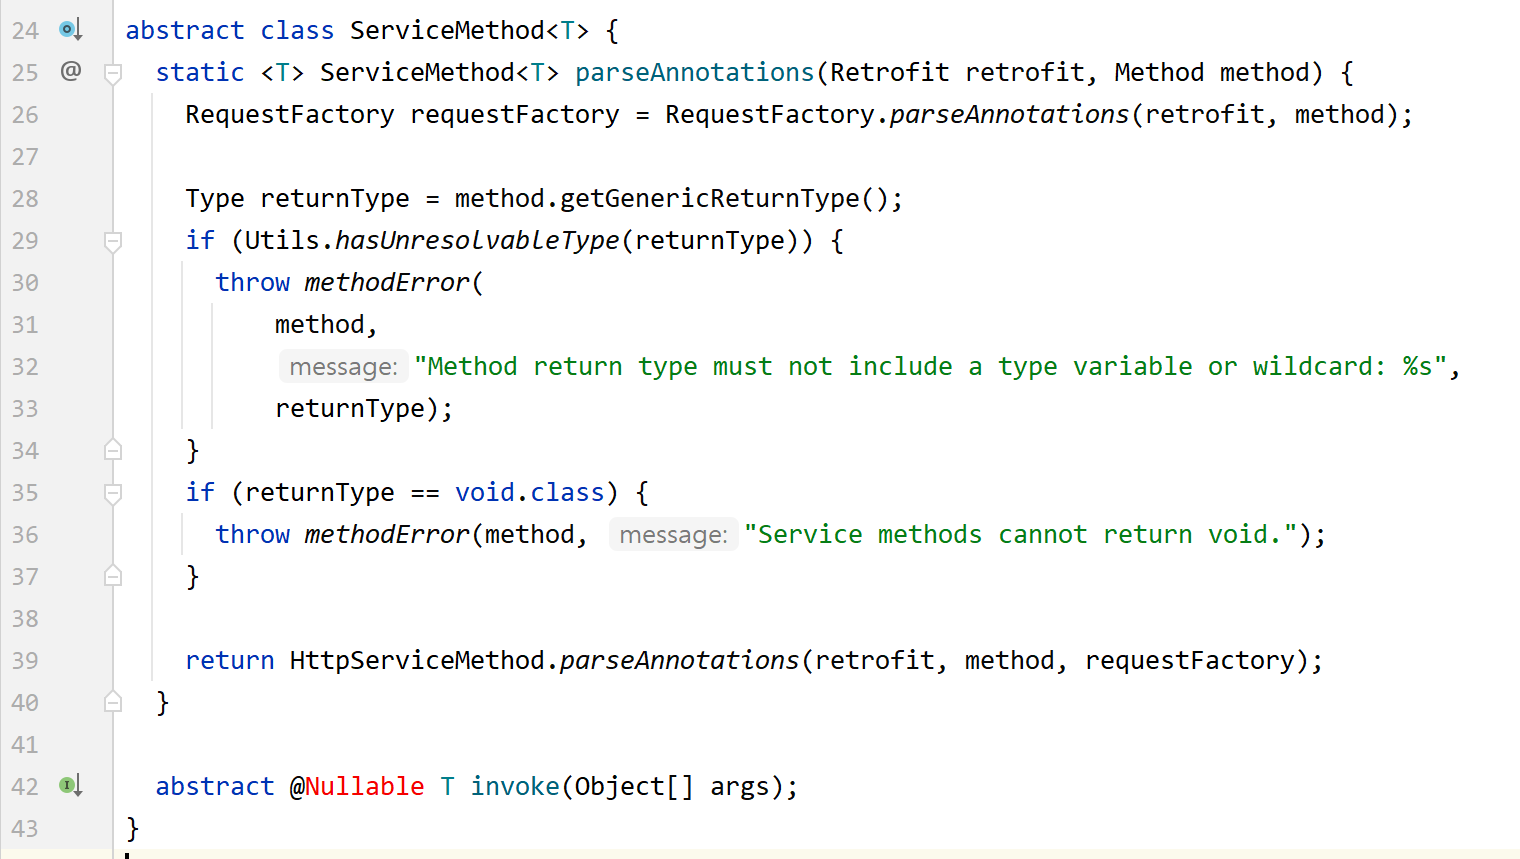The width and height of the screenshot is (1520, 859).
Task: Click line number 43 in the gutter
Action: coord(25,829)
